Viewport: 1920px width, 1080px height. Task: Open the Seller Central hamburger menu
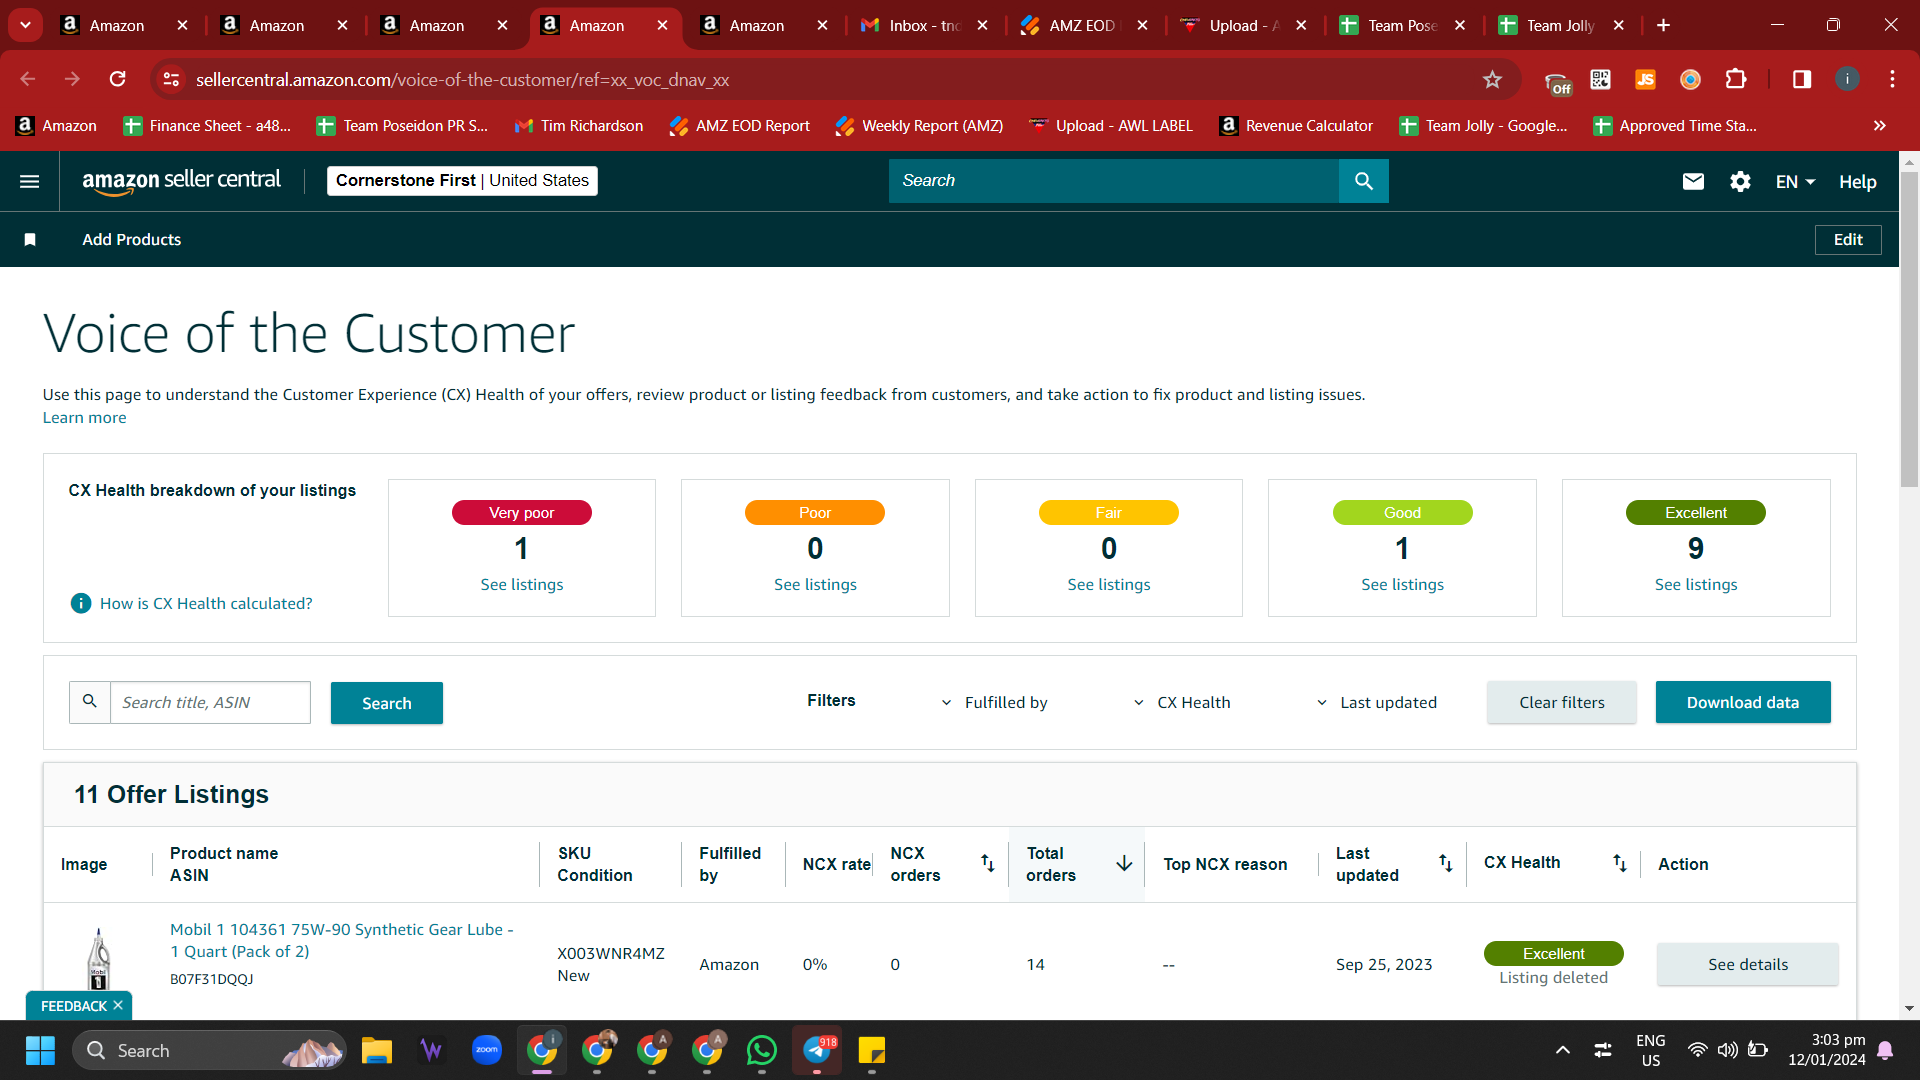(30, 181)
